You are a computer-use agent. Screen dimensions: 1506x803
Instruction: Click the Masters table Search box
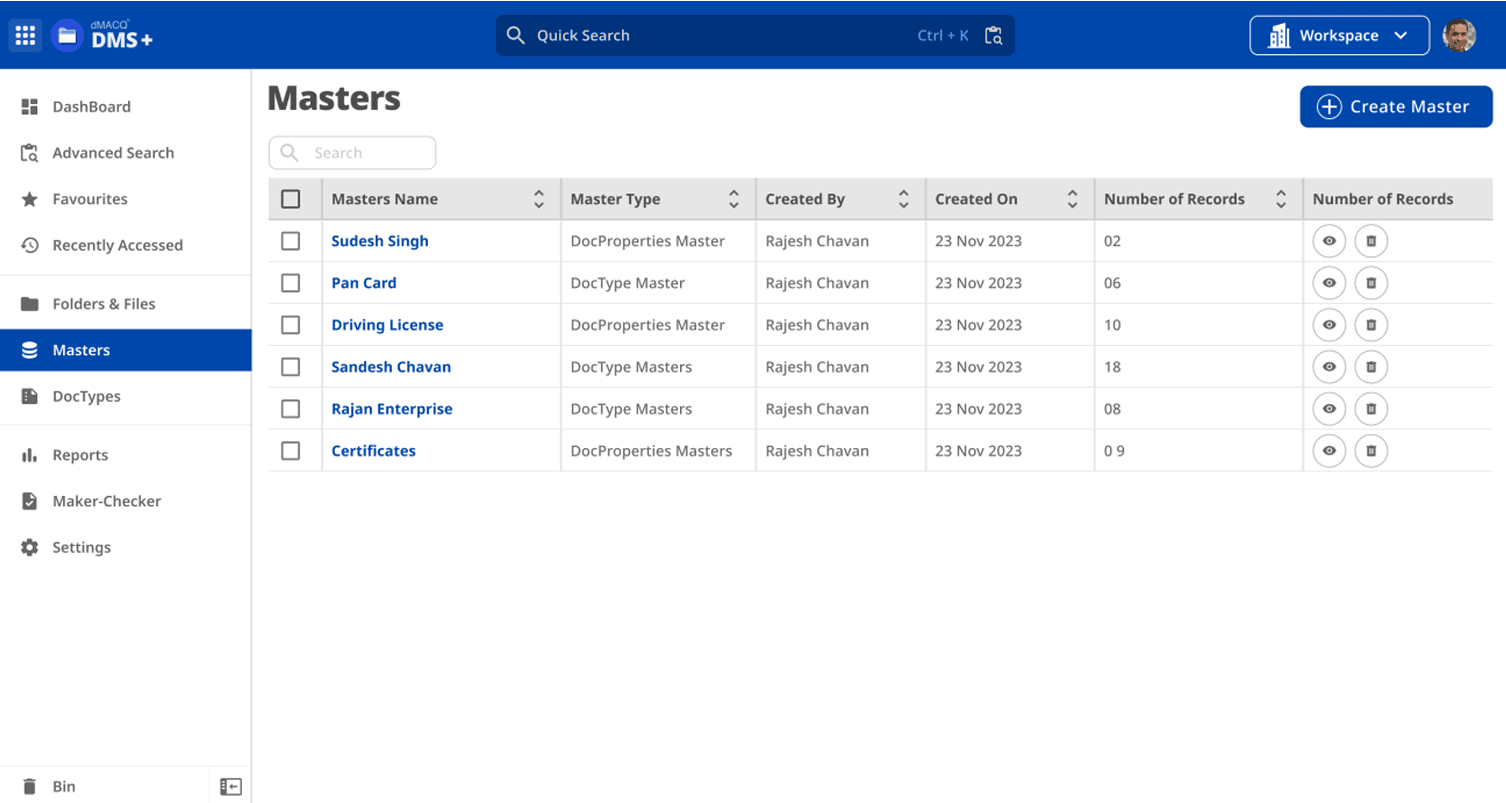point(352,153)
